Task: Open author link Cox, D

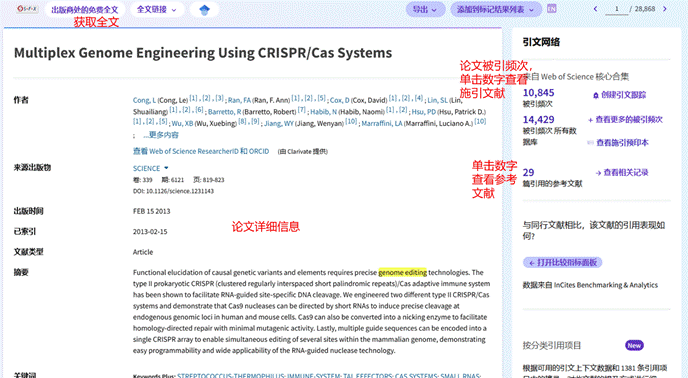Action: pos(340,100)
